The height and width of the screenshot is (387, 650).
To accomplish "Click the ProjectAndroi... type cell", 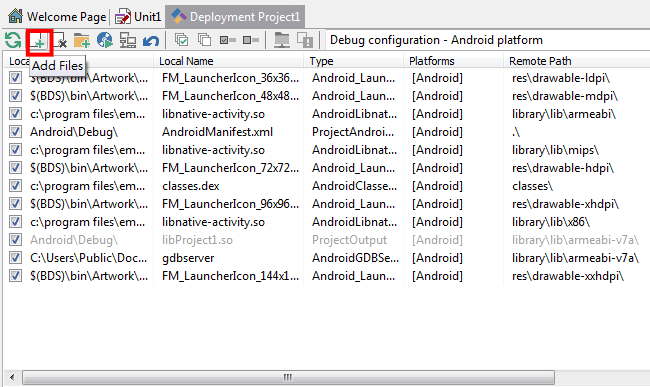I will pyautogui.click(x=353, y=132).
